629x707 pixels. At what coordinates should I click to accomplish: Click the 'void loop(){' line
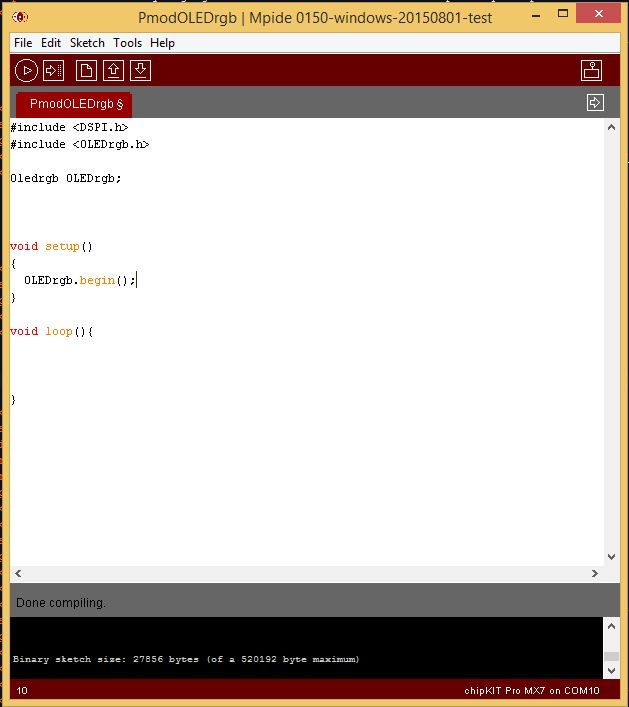52,332
